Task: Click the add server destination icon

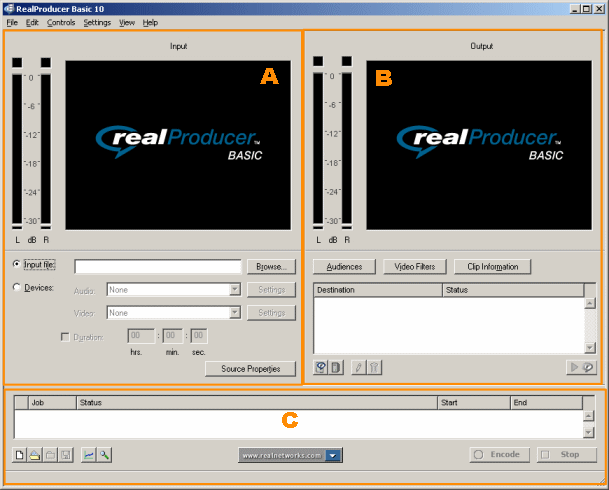Action: (x=321, y=368)
